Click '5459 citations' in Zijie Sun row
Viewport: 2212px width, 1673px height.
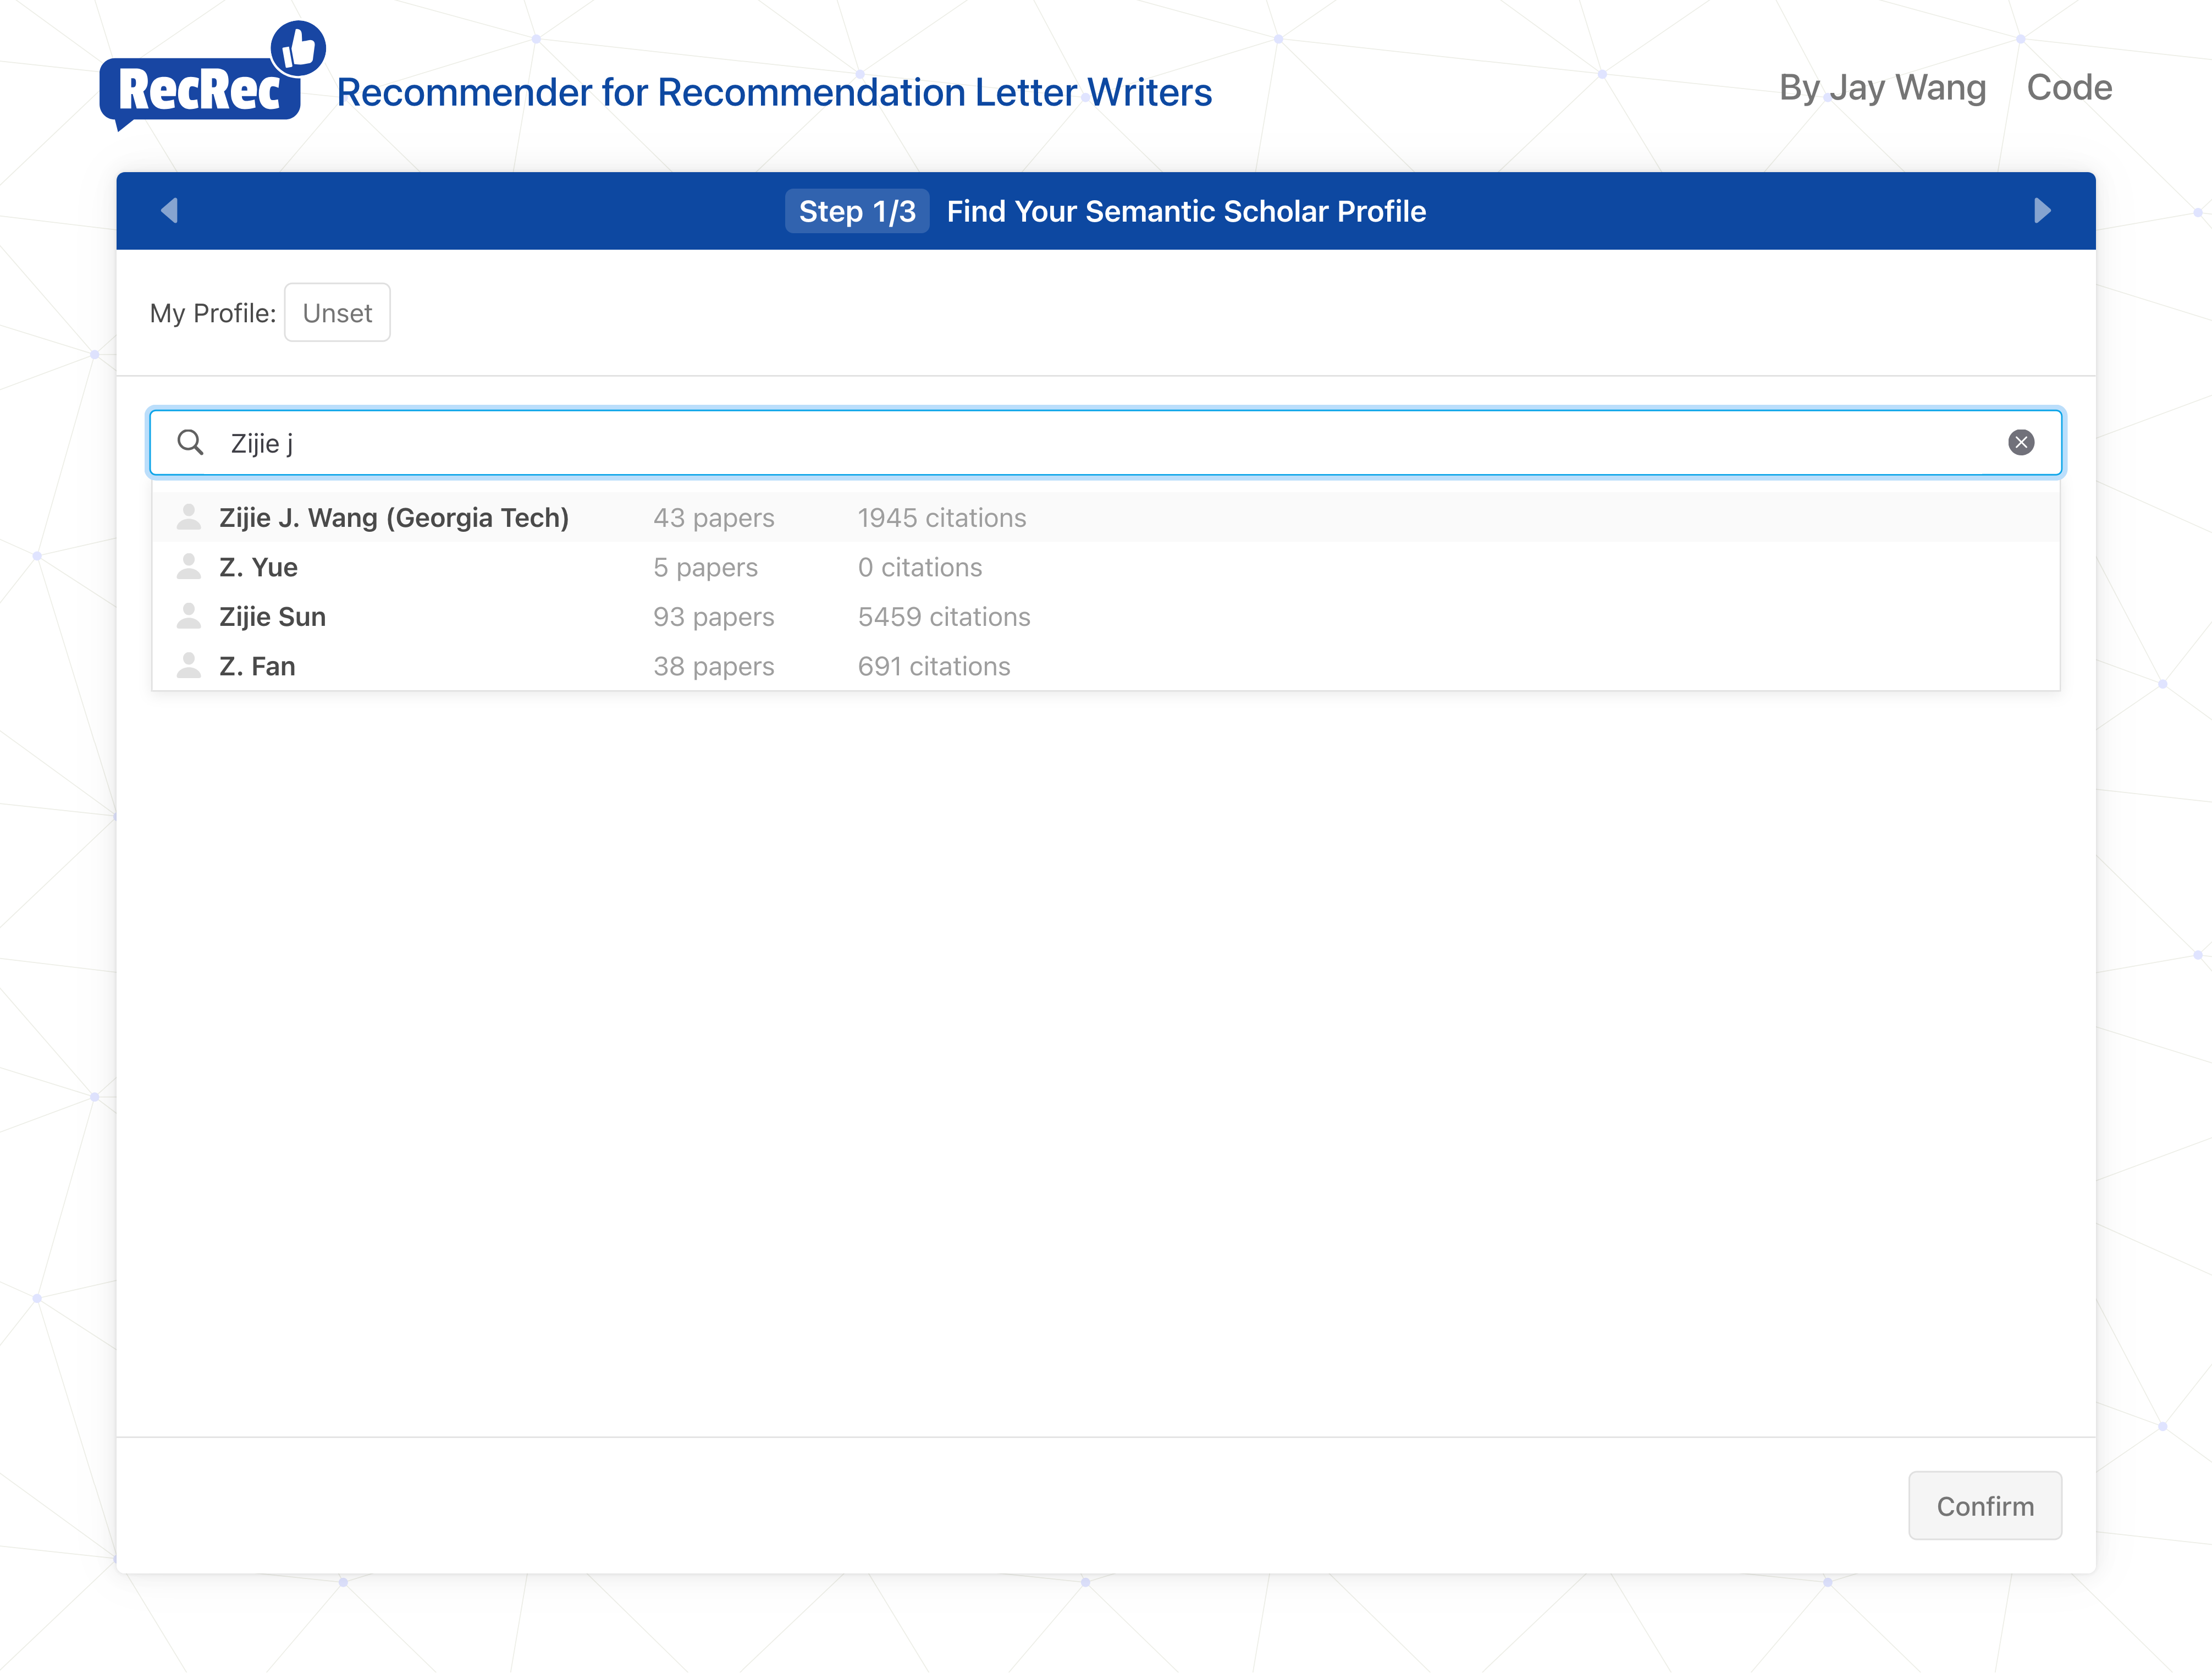(944, 617)
